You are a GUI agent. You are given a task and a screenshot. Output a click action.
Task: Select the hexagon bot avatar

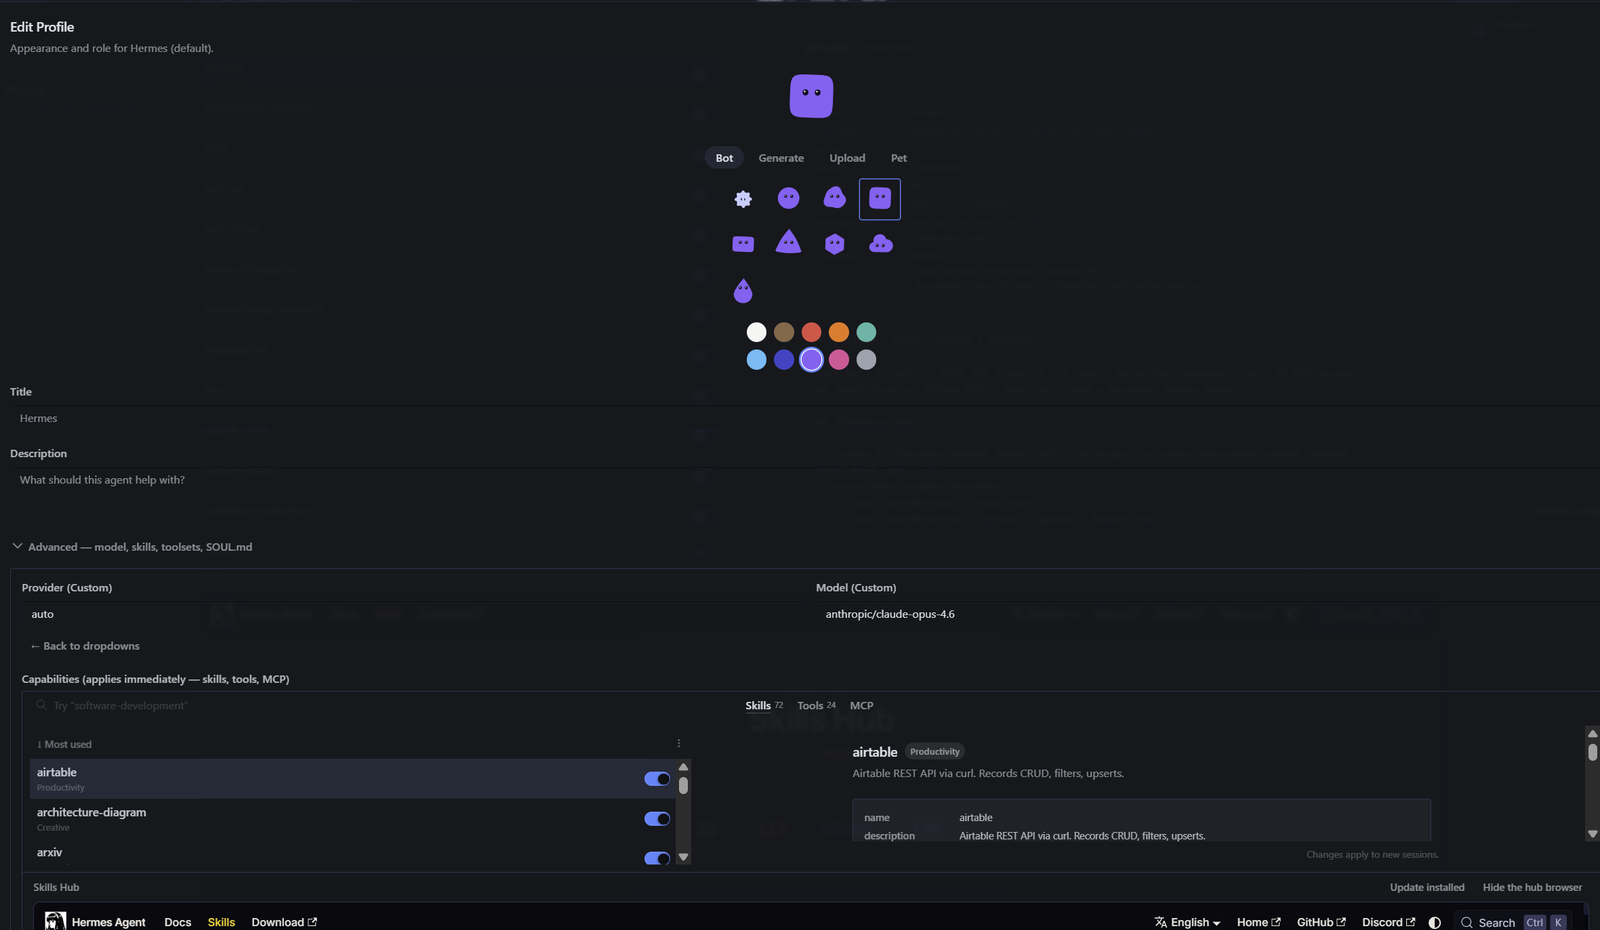click(835, 244)
